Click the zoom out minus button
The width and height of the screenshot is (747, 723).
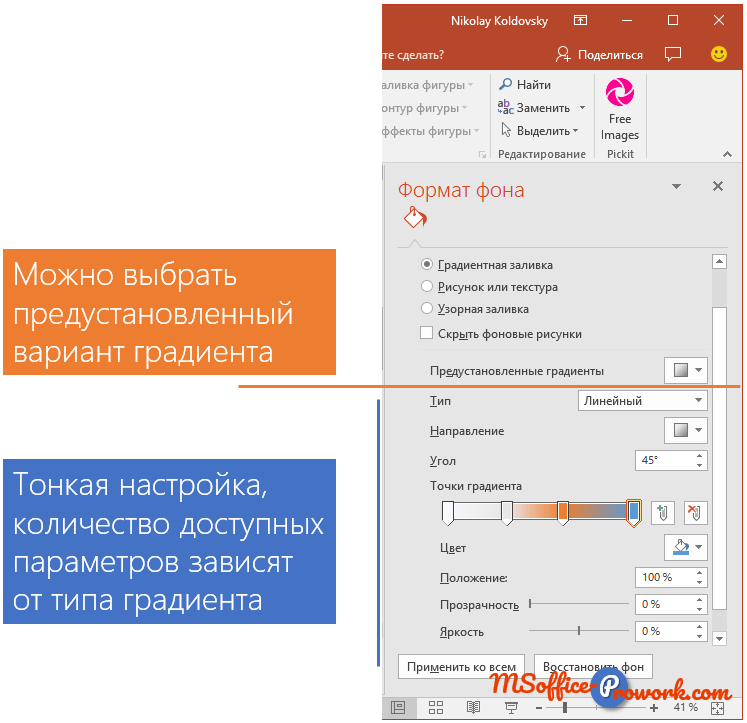(539, 708)
